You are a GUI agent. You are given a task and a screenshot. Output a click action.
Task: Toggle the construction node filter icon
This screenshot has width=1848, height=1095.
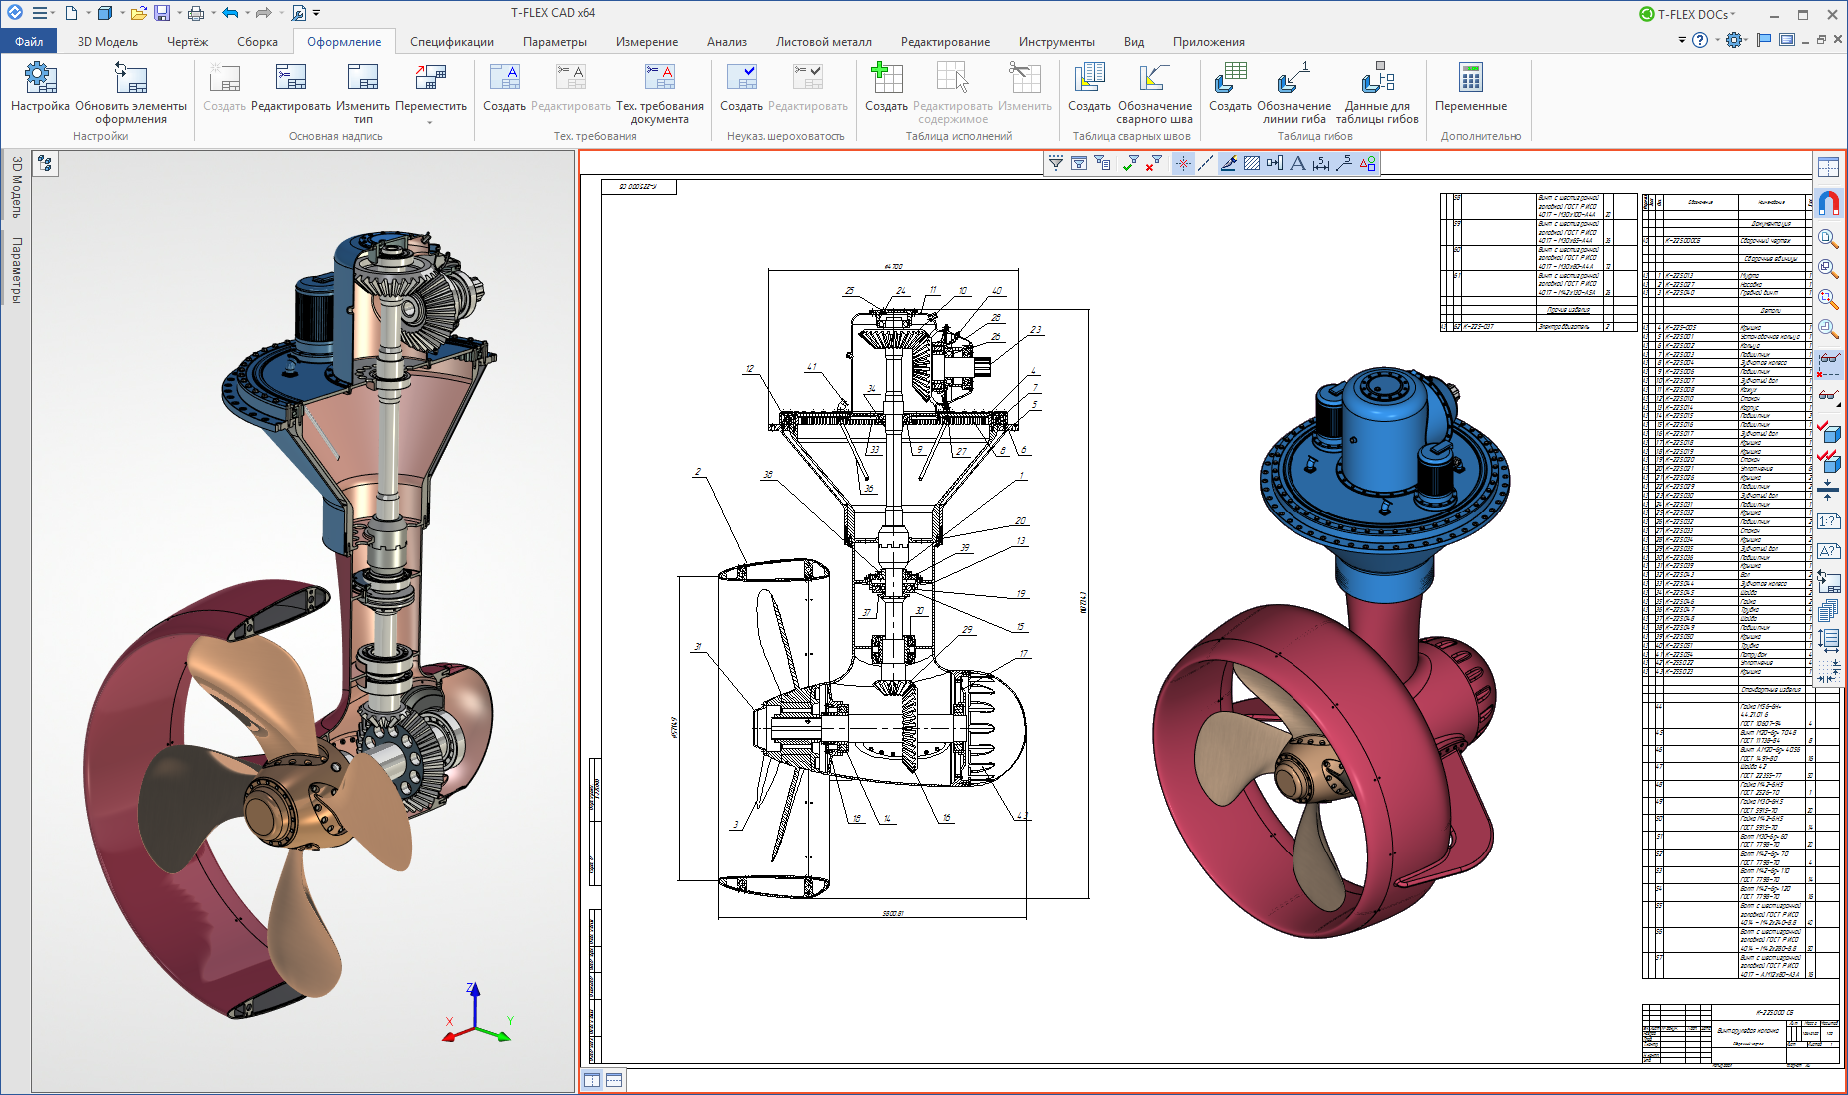(x=1183, y=163)
